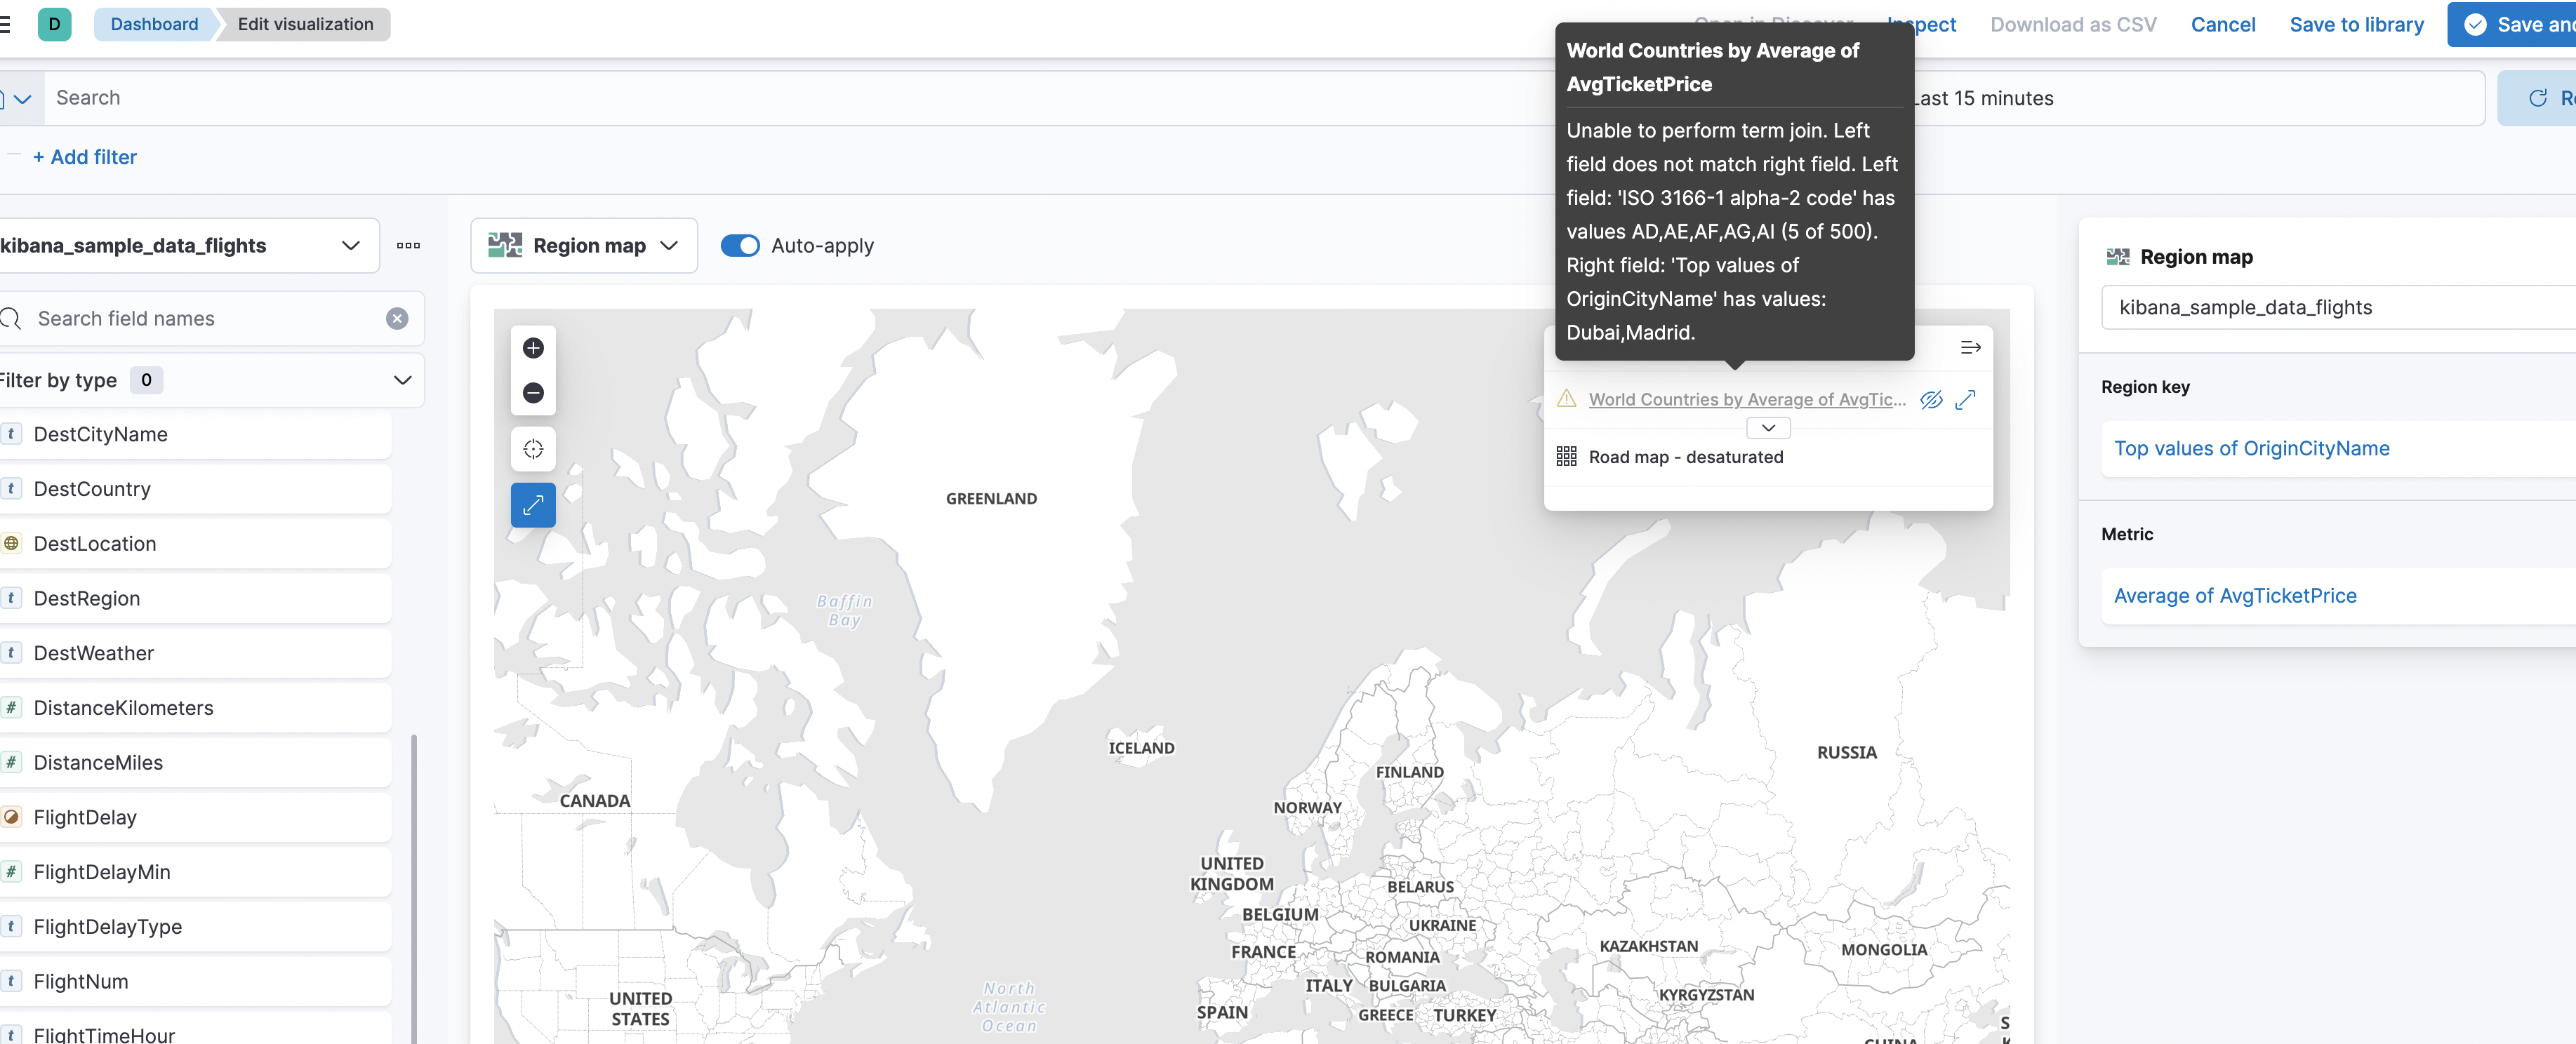The width and height of the screenshot is (2576, 1044).
Task: Add a new filter
Action: (x=85, y=157)
